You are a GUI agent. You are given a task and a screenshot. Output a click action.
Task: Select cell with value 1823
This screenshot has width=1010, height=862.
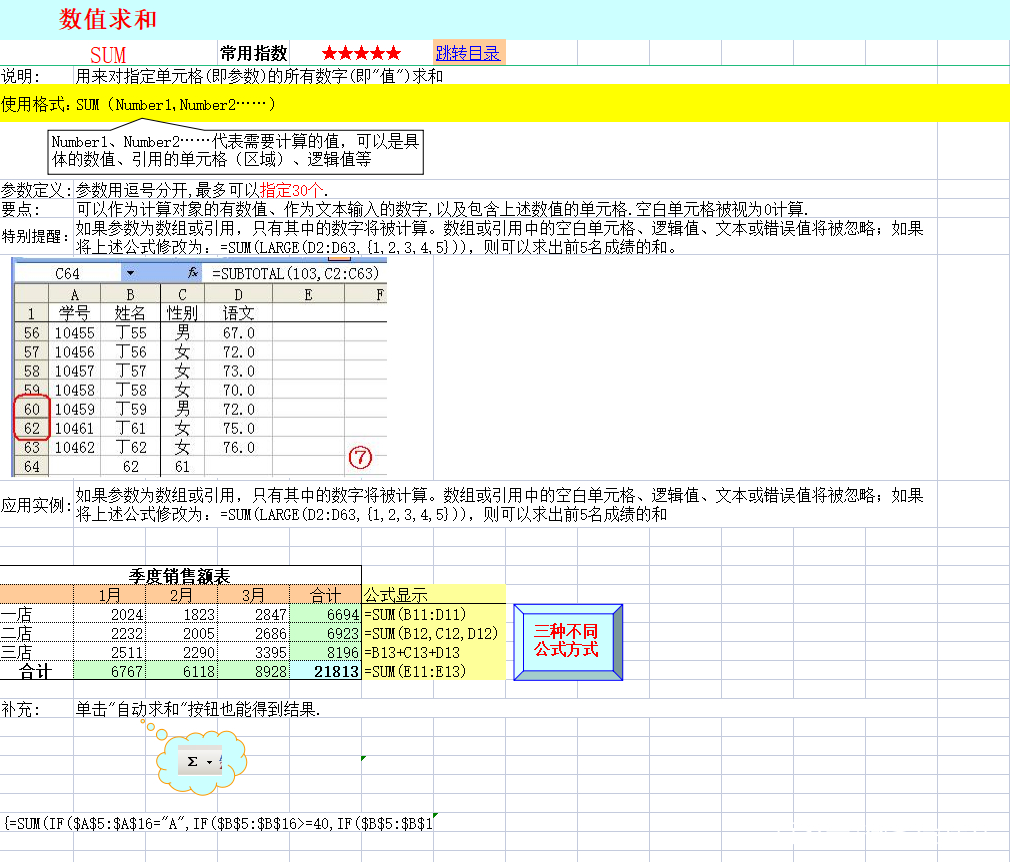(x=182, y=614)
